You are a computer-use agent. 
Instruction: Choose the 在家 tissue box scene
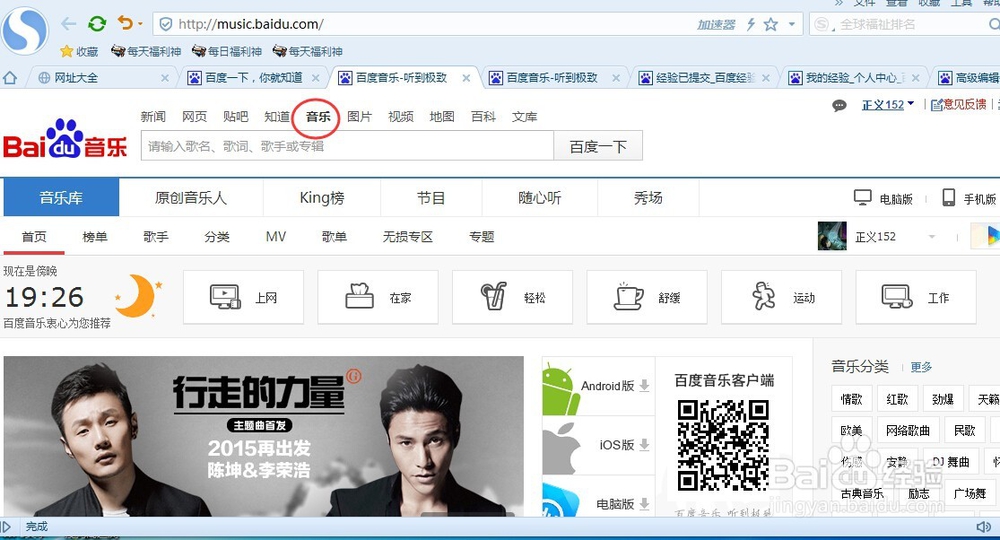click(378, 297)
